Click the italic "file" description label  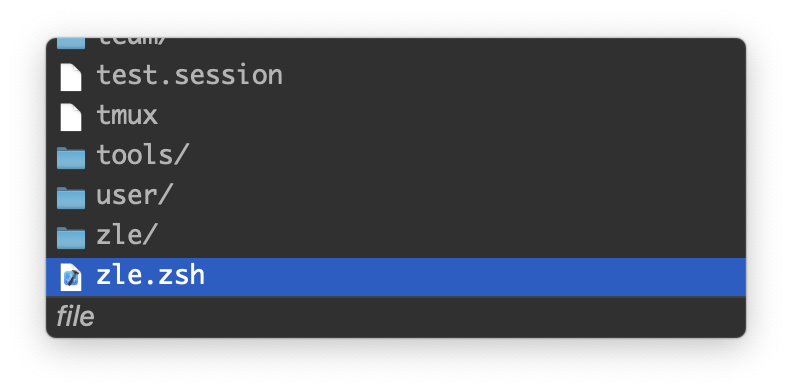point(75,317)
